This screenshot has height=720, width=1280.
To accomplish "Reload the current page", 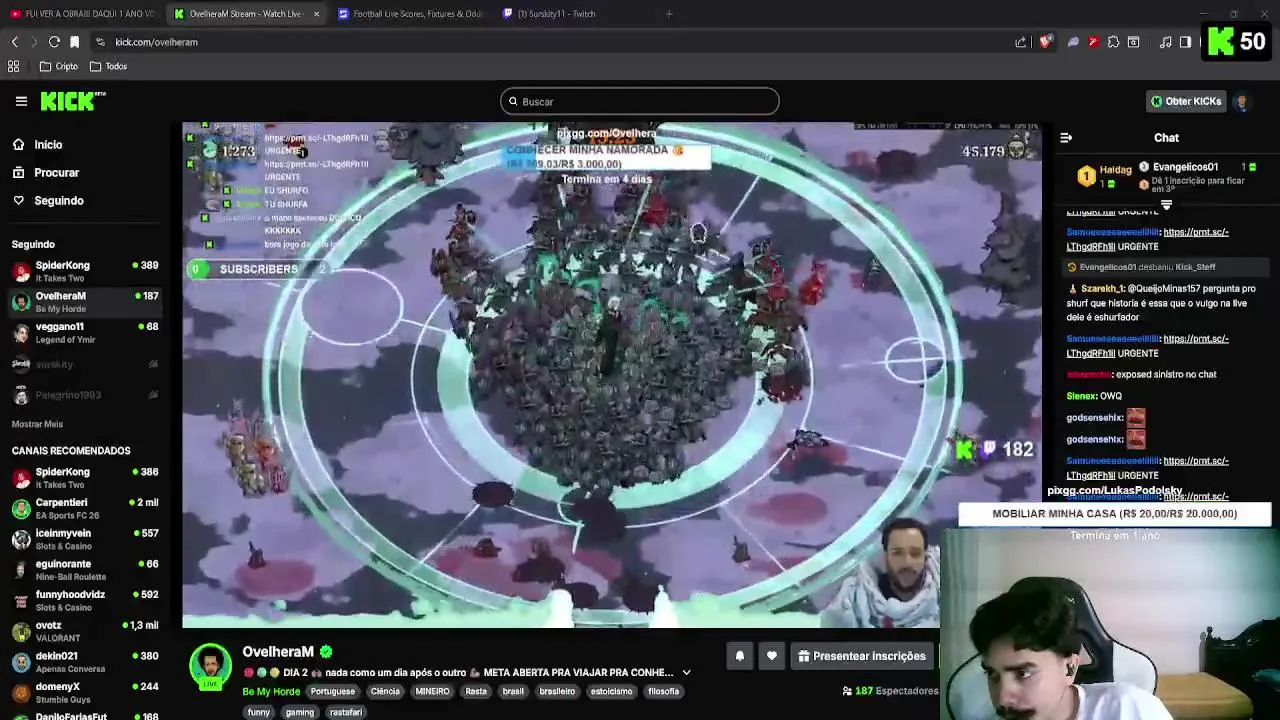I will (54, 42).
